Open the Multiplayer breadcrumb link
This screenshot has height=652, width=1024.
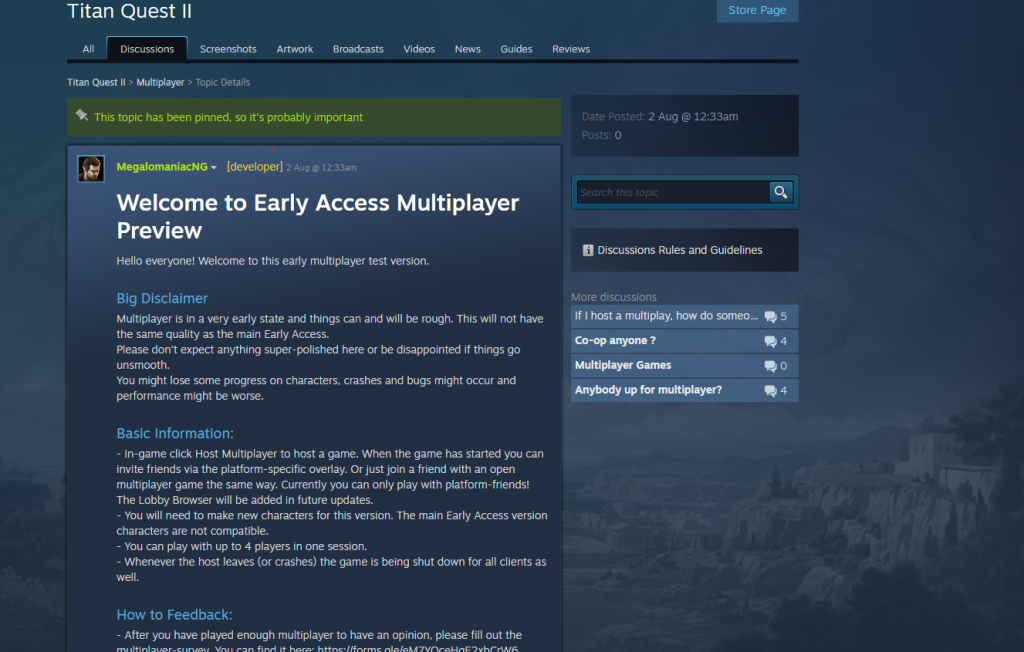(x=160, y=82)
